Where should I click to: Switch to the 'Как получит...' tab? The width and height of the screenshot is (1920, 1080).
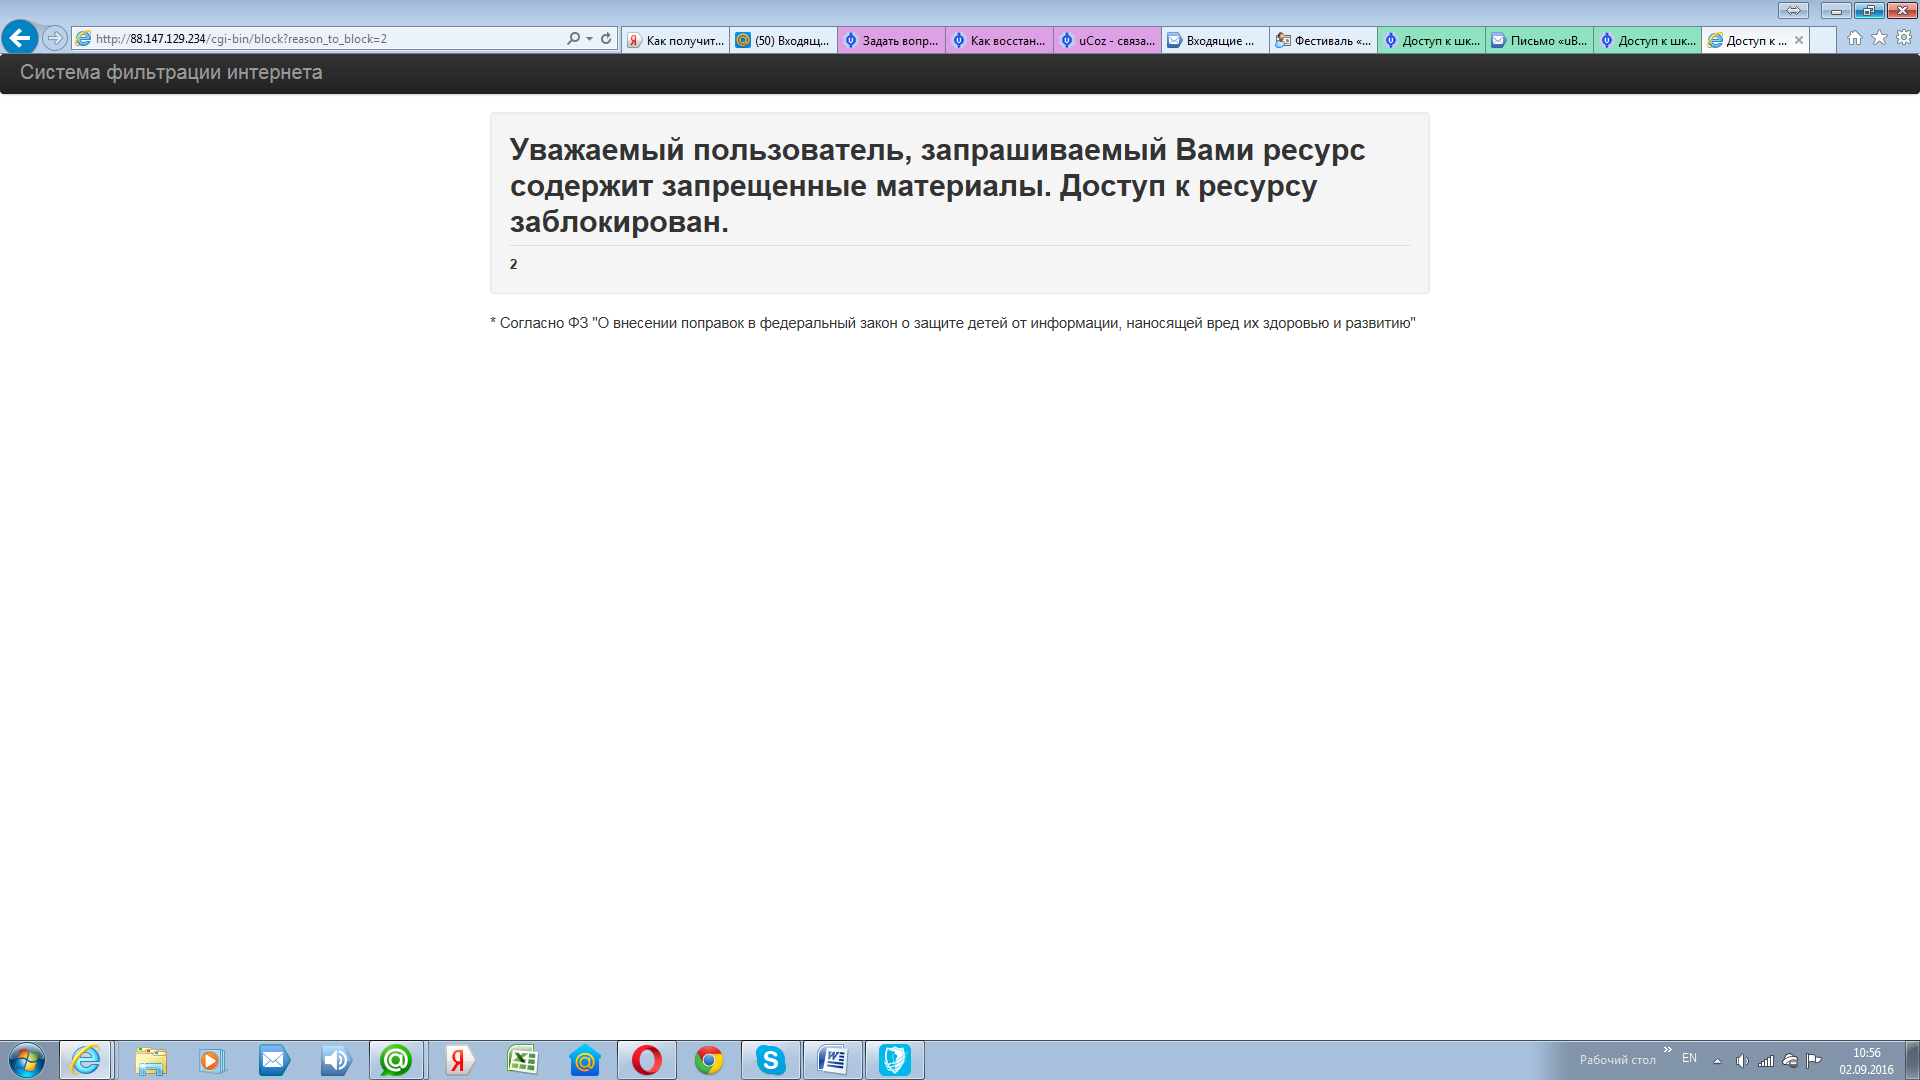[676, 40]
